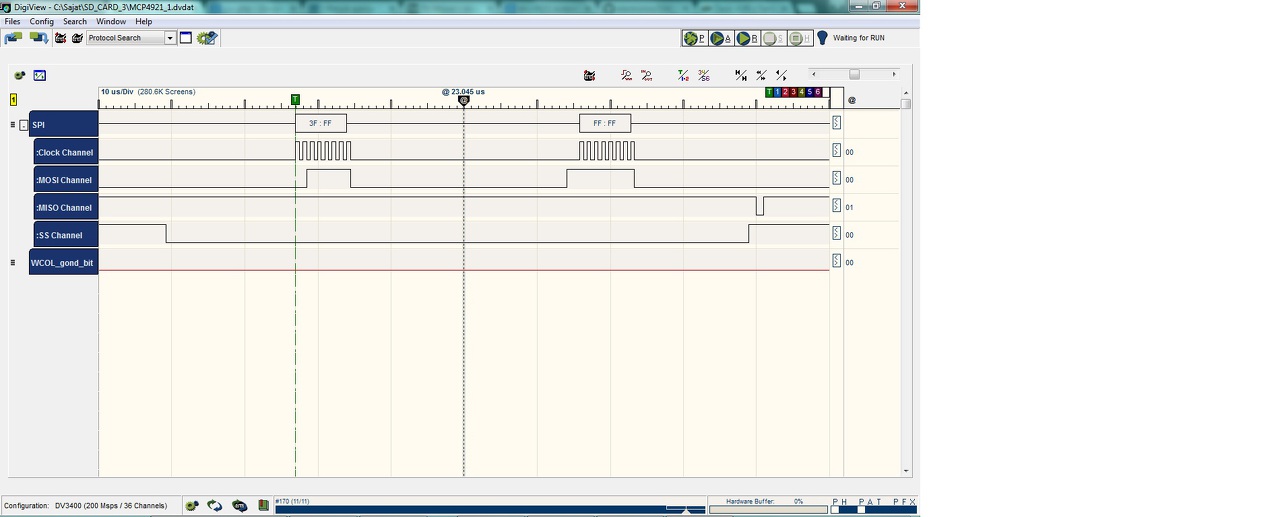Click the decoded FF : FF SPI data box
The height and width of the screenshot is (517, 1280).
pos(605,124)
